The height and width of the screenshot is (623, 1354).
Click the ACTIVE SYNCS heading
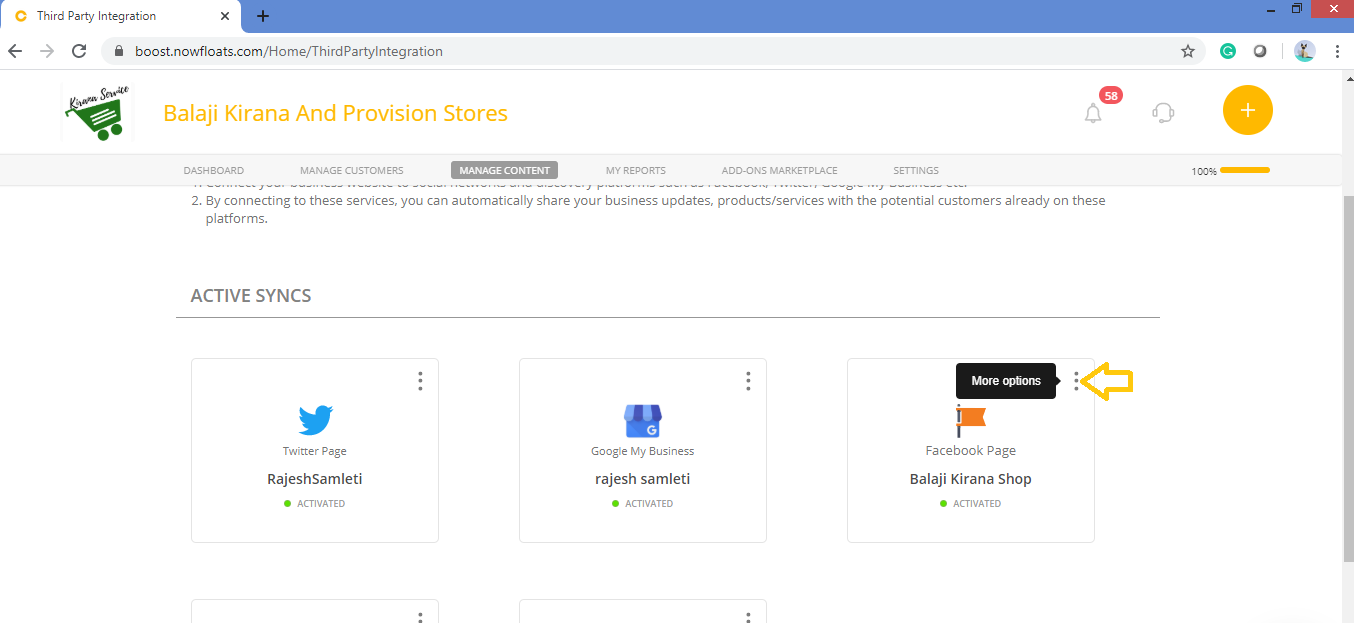pos(251,296)
